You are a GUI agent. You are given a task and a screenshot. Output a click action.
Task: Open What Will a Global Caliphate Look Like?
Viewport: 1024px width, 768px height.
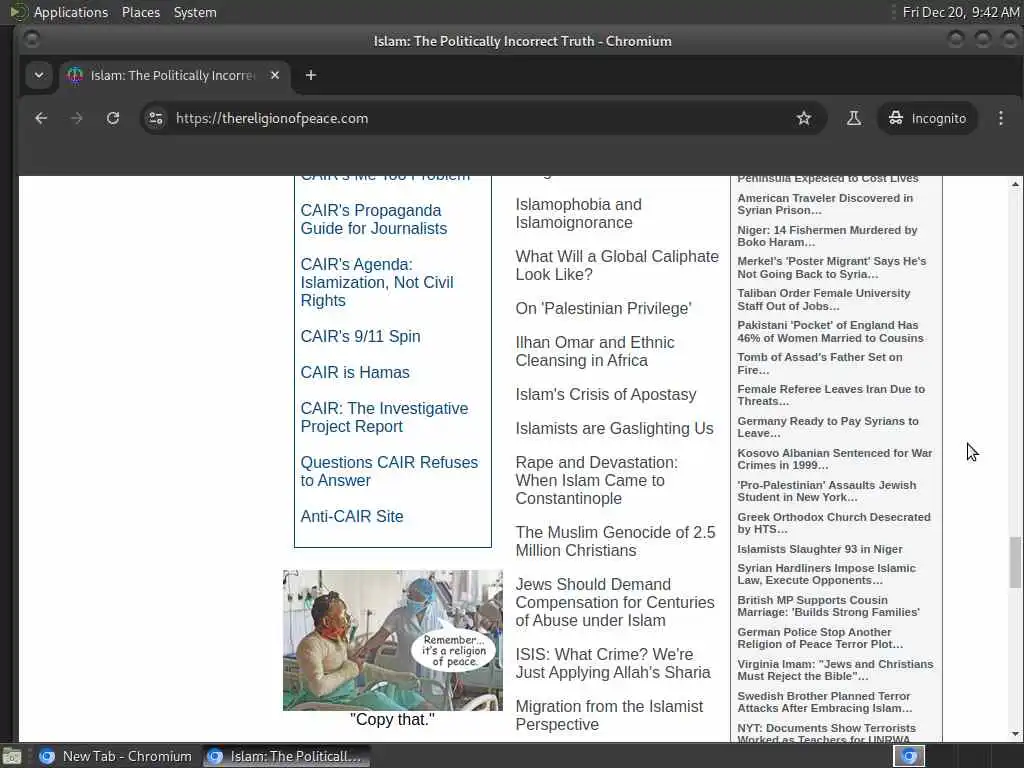click(x=617, y=265)
